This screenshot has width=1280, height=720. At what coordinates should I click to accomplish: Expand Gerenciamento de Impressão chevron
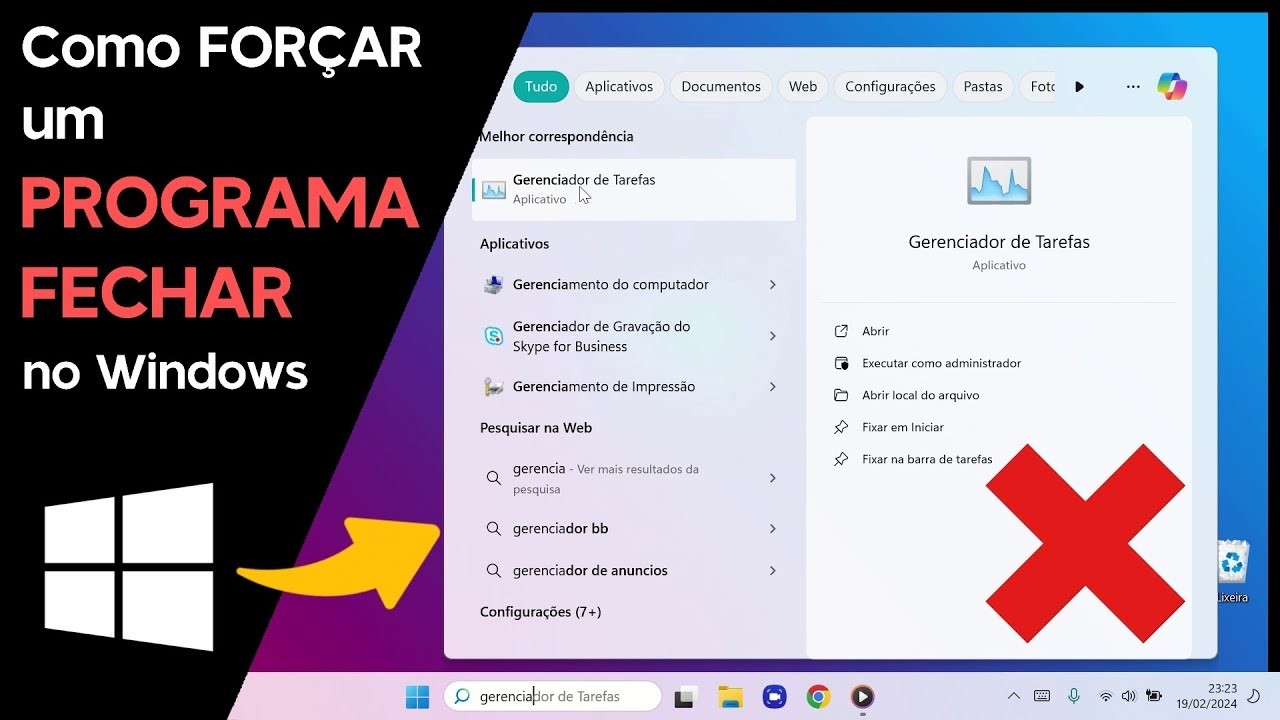pos(773,387)
